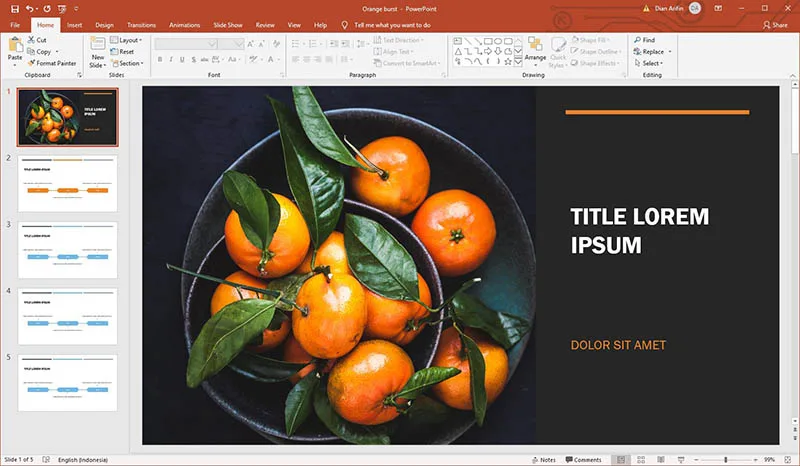The height and width of the screenshot is (466, 800).
Task: Click the fit slide to window icon
Action: tap(788, 460)
